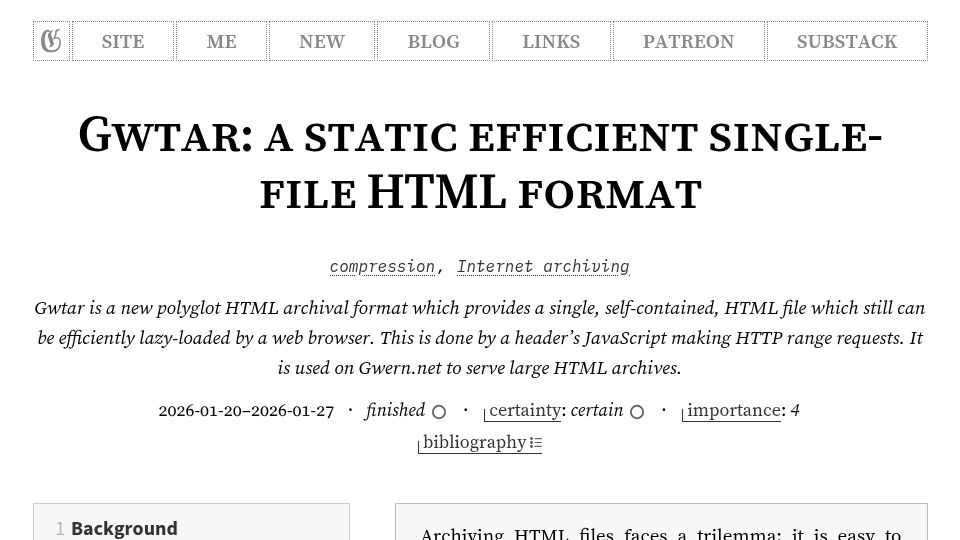Click the certainty metadata link
The height and width of the screenshot is (540, 960).
[524, 410]
